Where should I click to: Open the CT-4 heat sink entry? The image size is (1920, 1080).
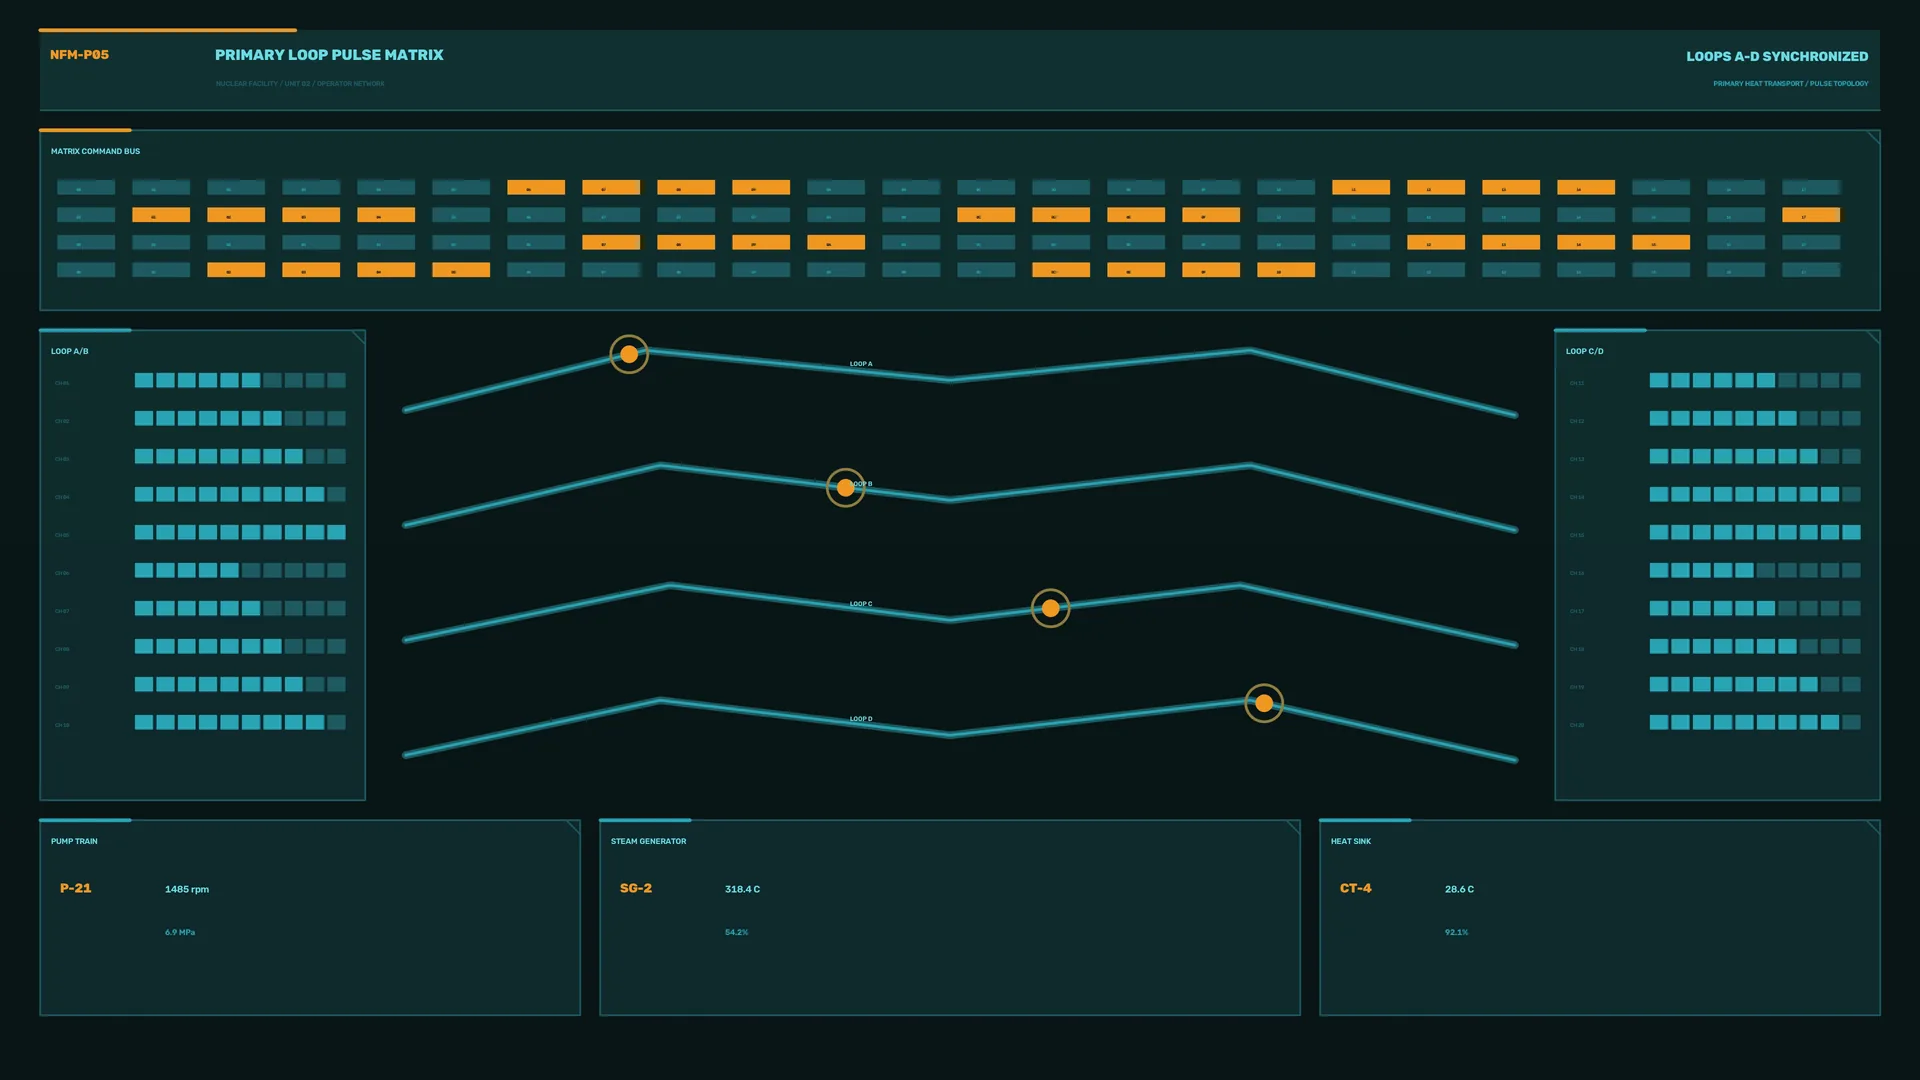pos(1356,888)
